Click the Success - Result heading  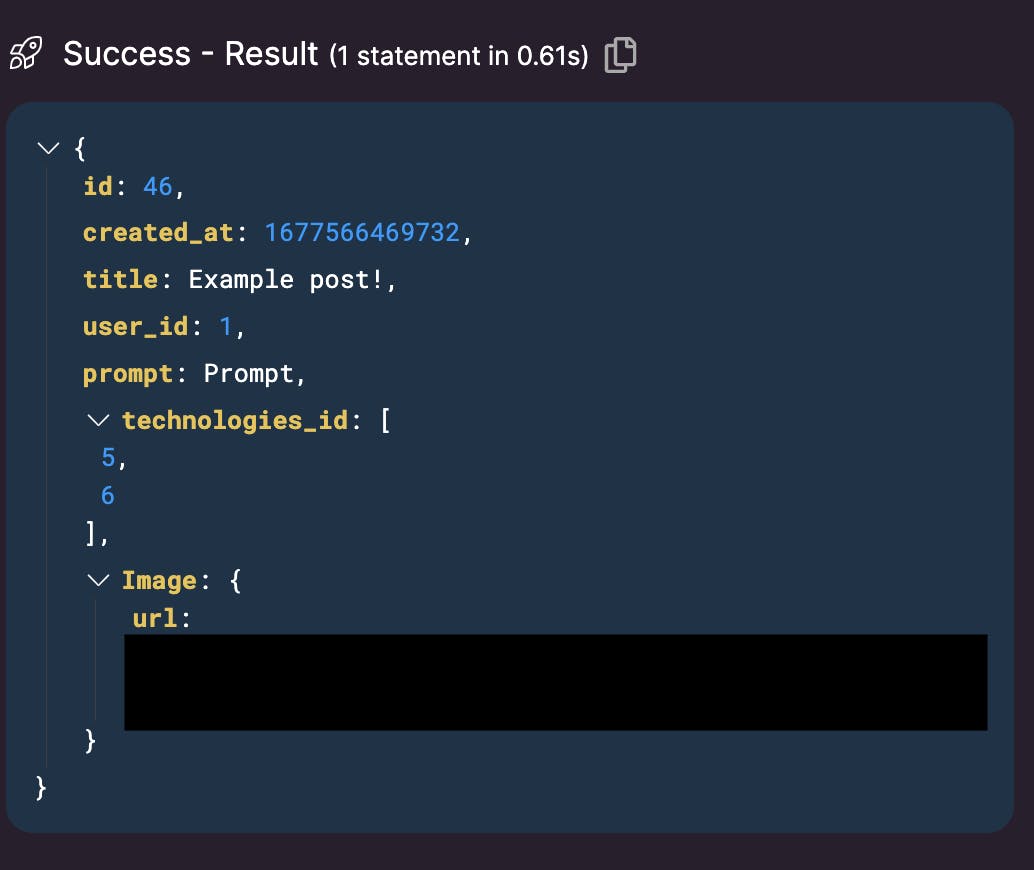coord(190,54)
